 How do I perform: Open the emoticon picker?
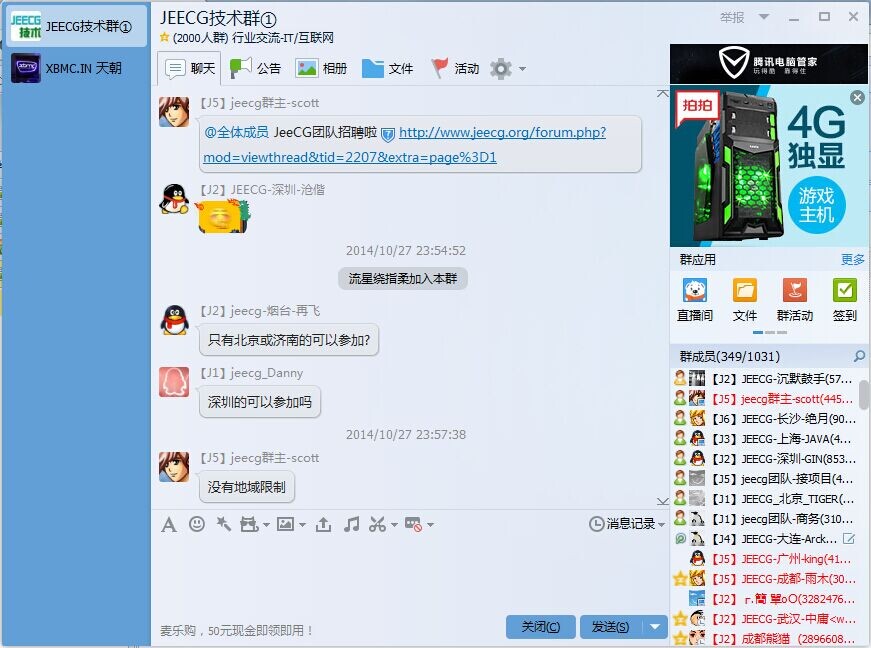click(197, 524)
